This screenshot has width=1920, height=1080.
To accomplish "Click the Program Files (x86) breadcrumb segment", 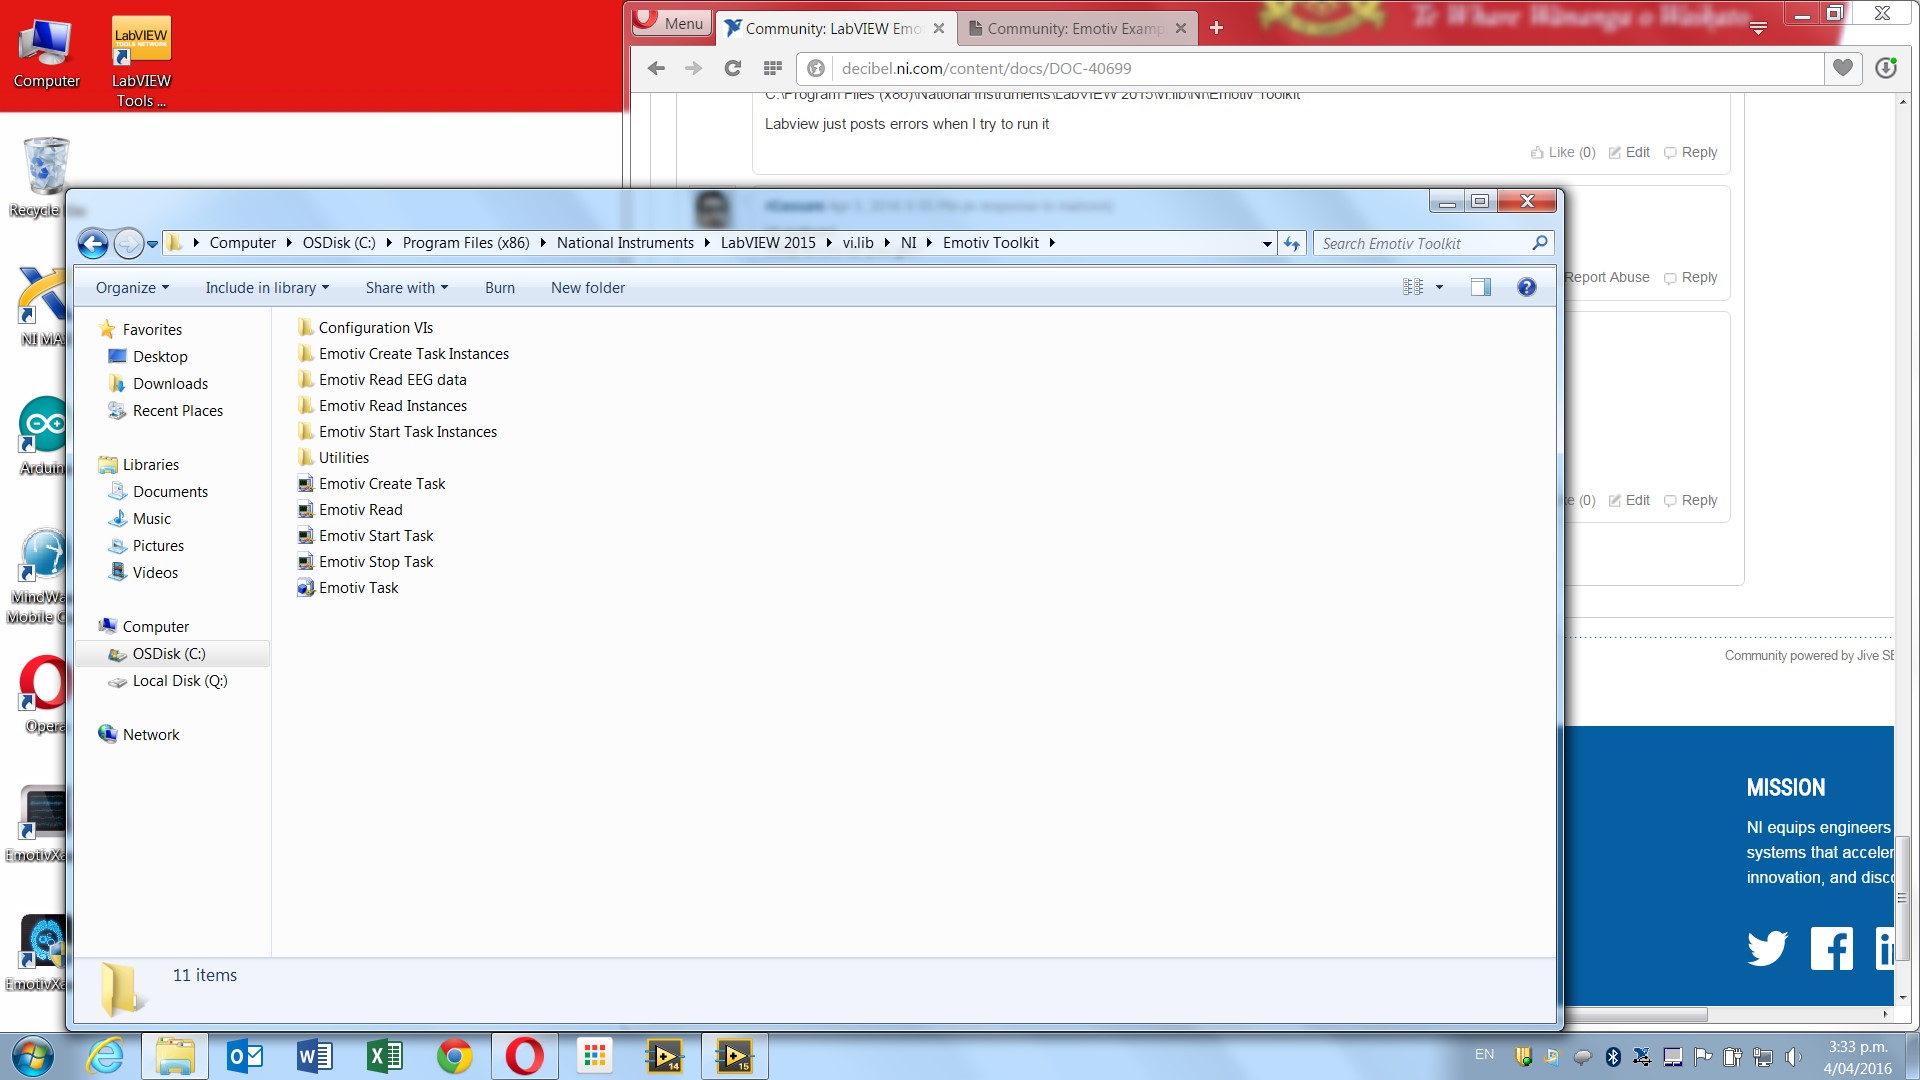I will [466, 243].
